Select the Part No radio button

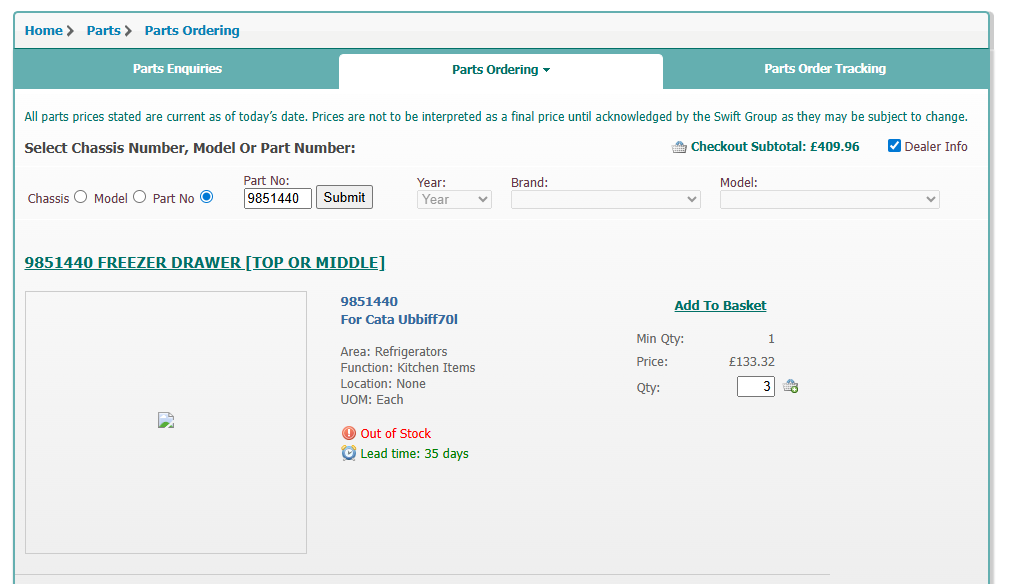pyautogui.click(x=206, y=197)
